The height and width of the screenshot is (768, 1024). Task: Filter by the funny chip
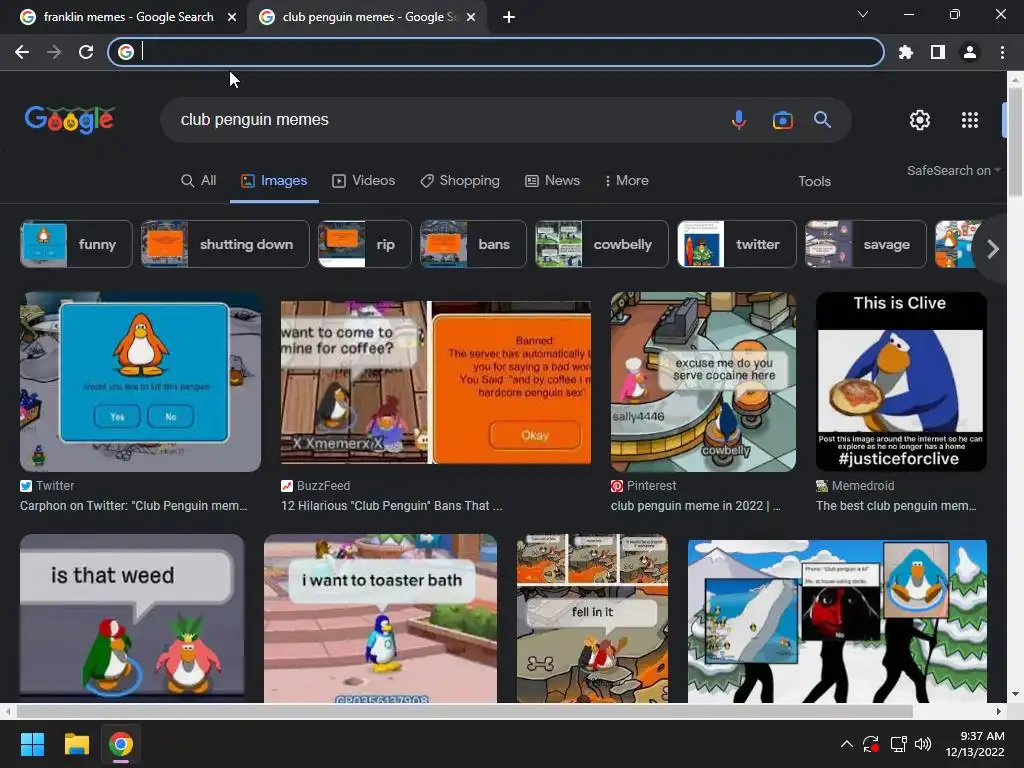click(76, 244)
